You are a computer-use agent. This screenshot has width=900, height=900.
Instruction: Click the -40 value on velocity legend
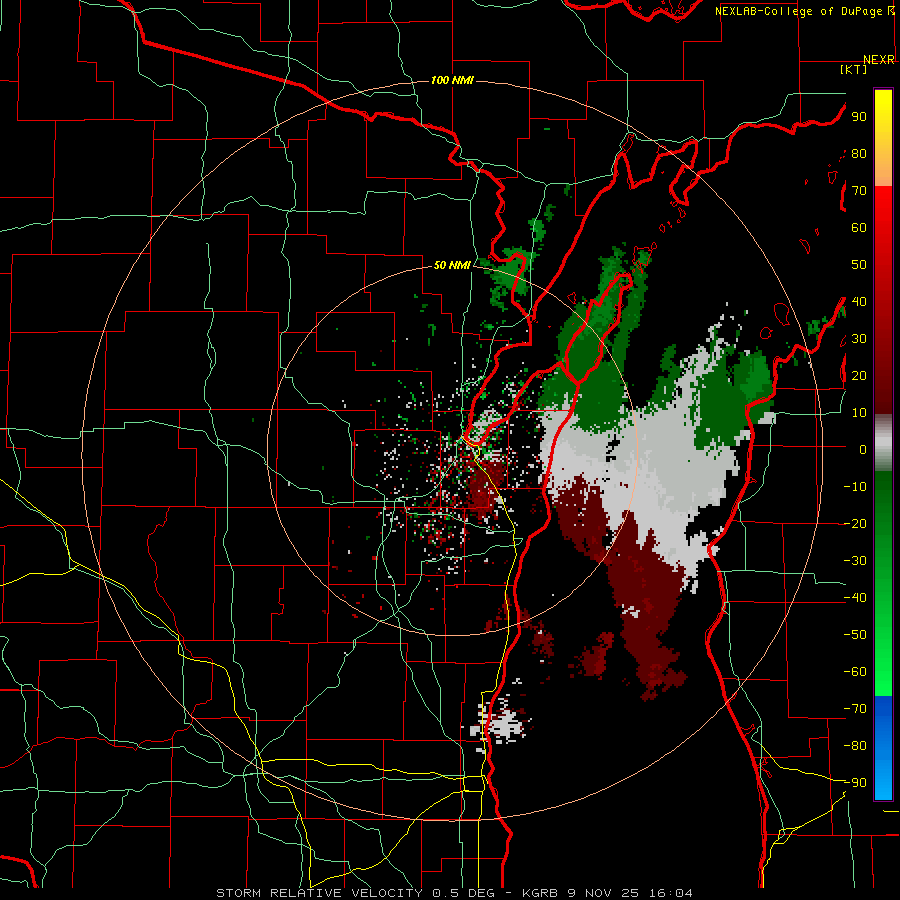click(x=855, y=598)
